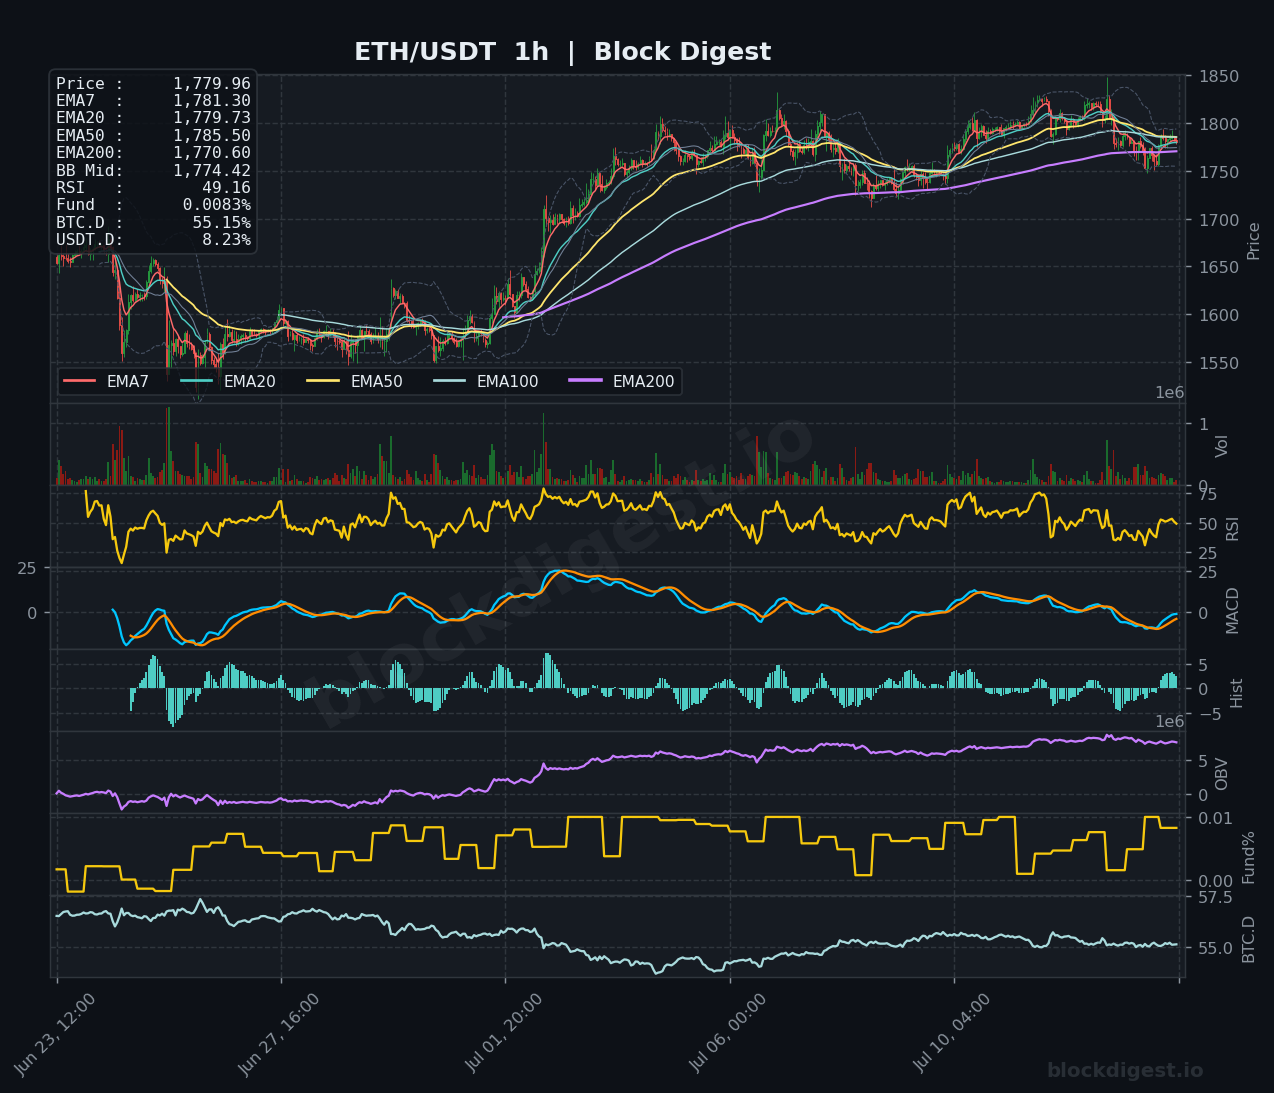Image resolution: width=1274 pixels, height=1093 pixels.
Task: Click the 1850 price axis label
Action: 1219,77
